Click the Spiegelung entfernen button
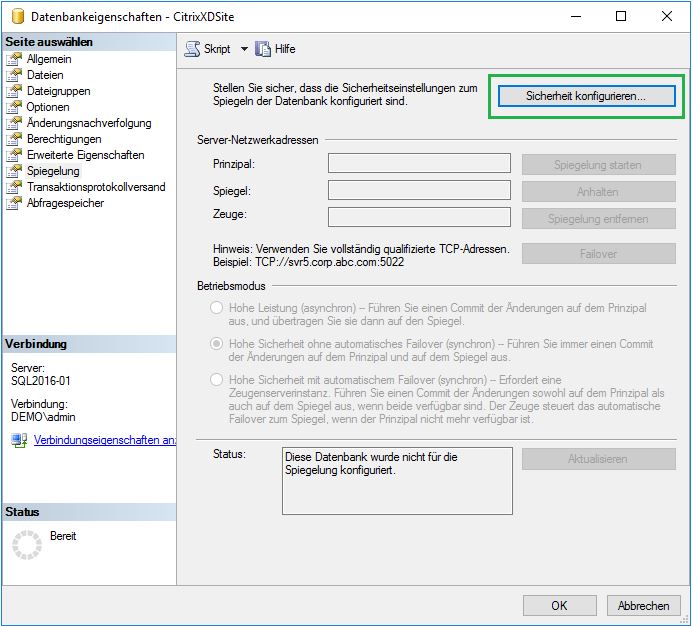 coord(598,219)
